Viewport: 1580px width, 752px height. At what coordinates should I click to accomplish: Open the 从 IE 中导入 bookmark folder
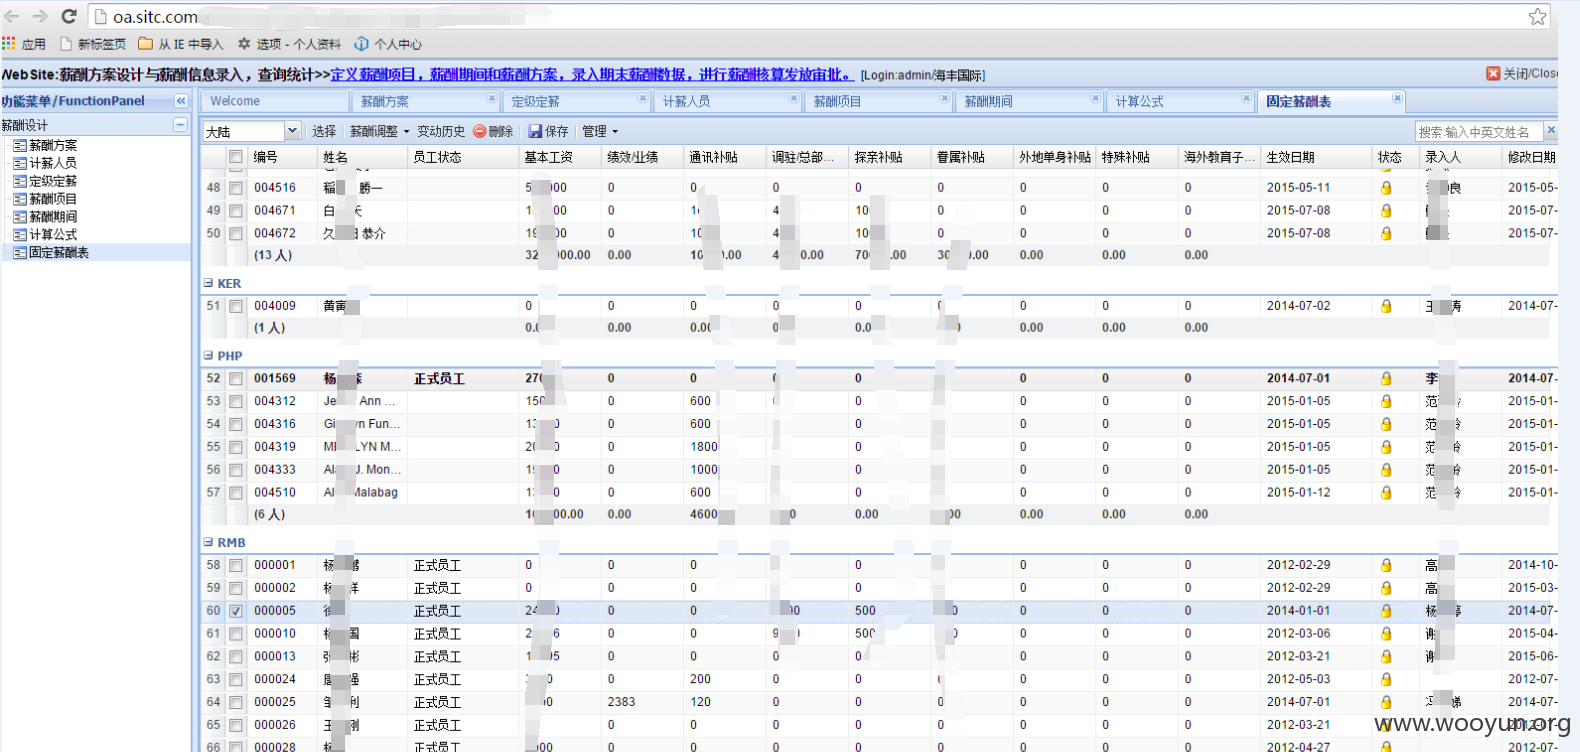(180, 44)
